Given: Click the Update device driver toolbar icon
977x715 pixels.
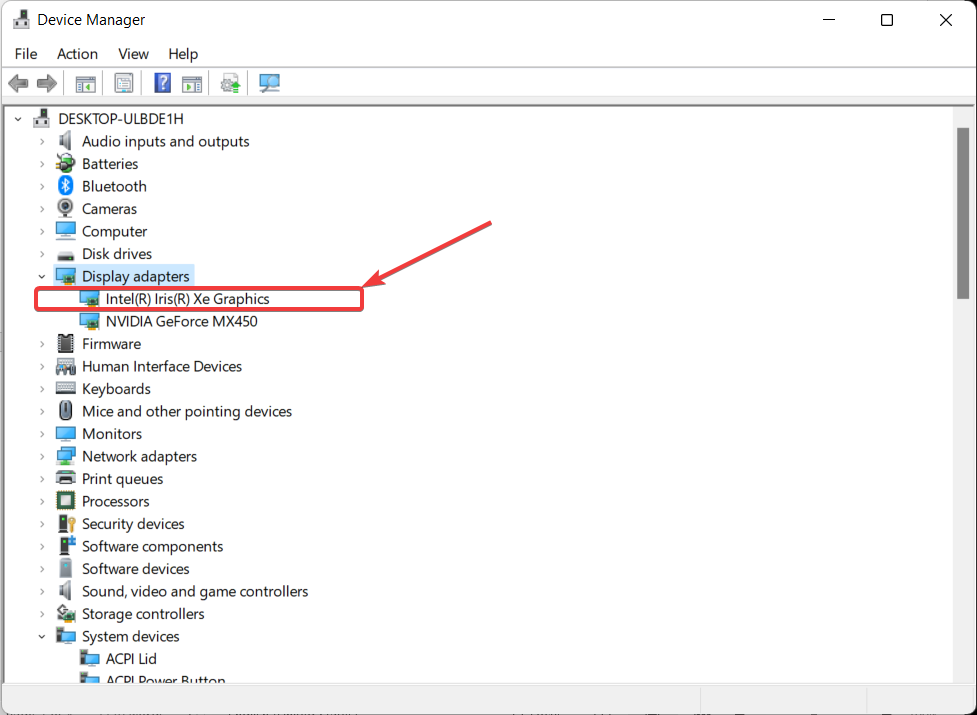Looking at the screenshot, I should (x=230, y=83).
